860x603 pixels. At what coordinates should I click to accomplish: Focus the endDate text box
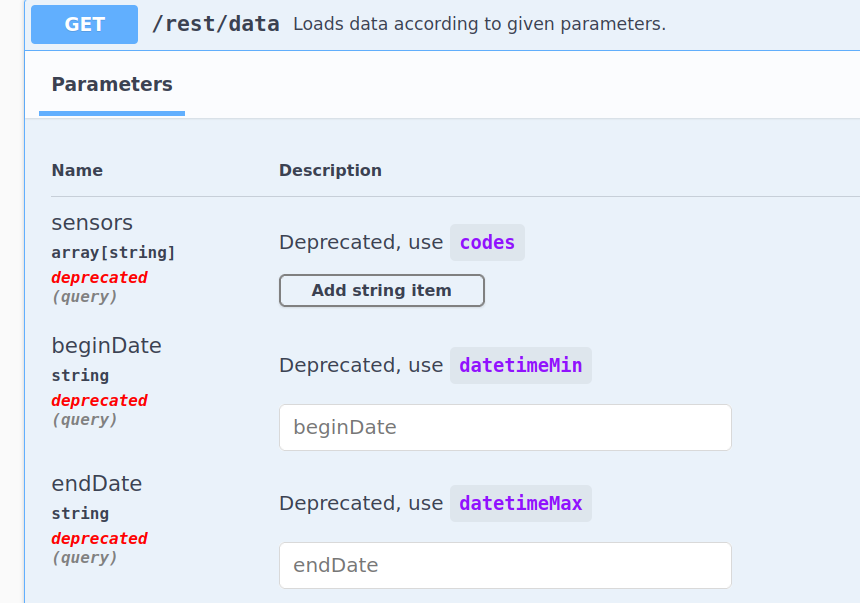coord(505,565)
